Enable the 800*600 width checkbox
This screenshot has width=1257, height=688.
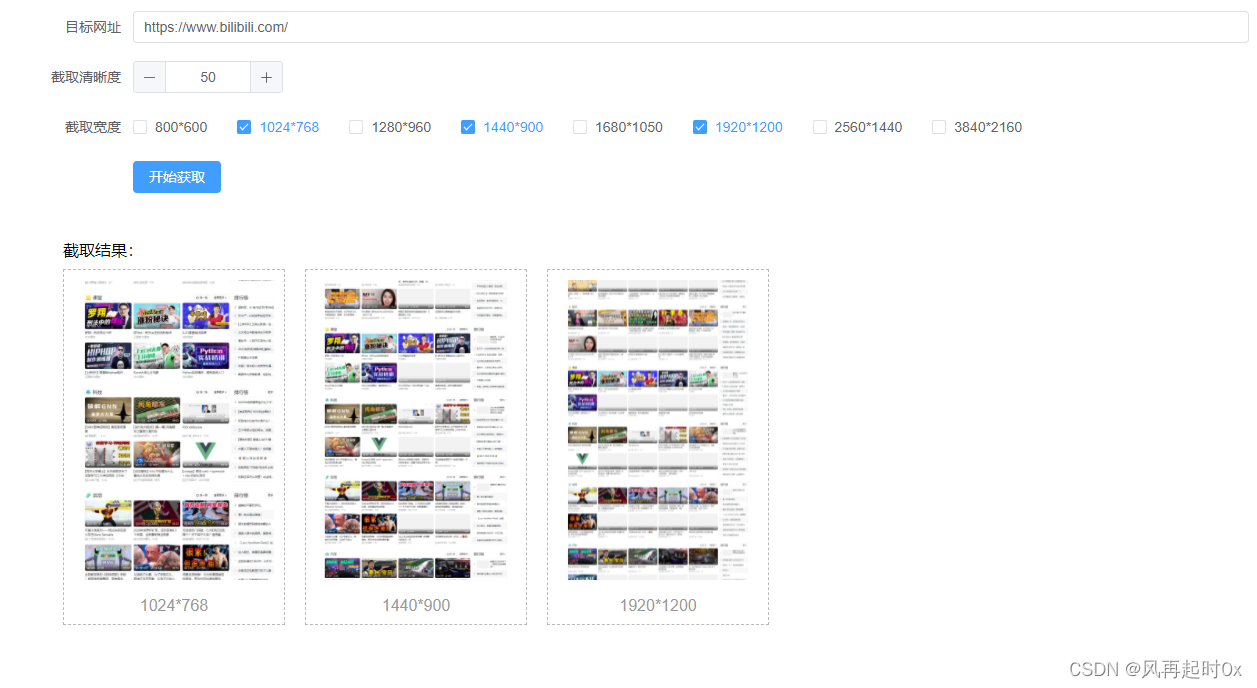click(x=140, y=127)
